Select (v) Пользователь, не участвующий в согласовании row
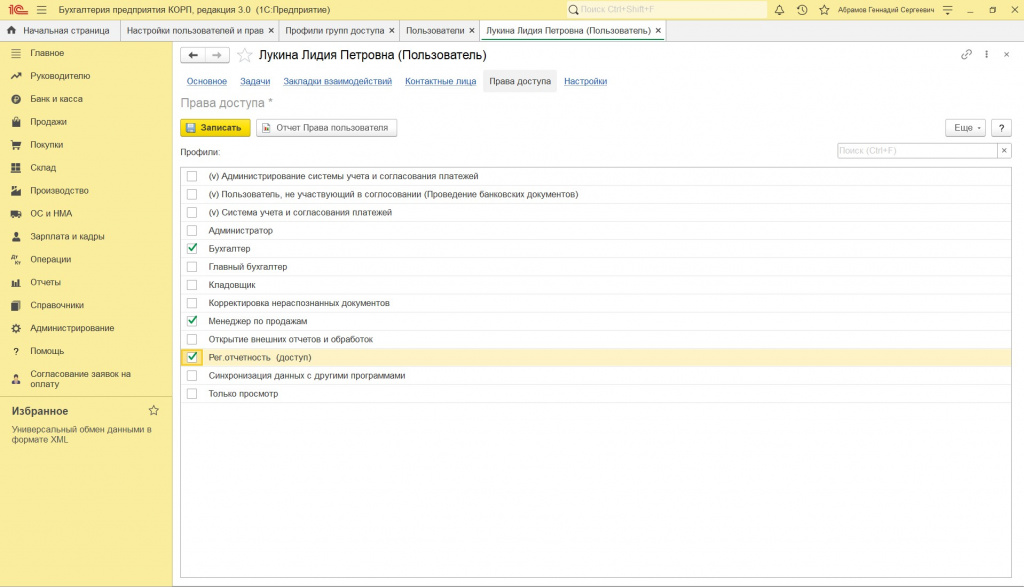The image size is (1024, 587). pyautogui.click(x=596, y=194)
